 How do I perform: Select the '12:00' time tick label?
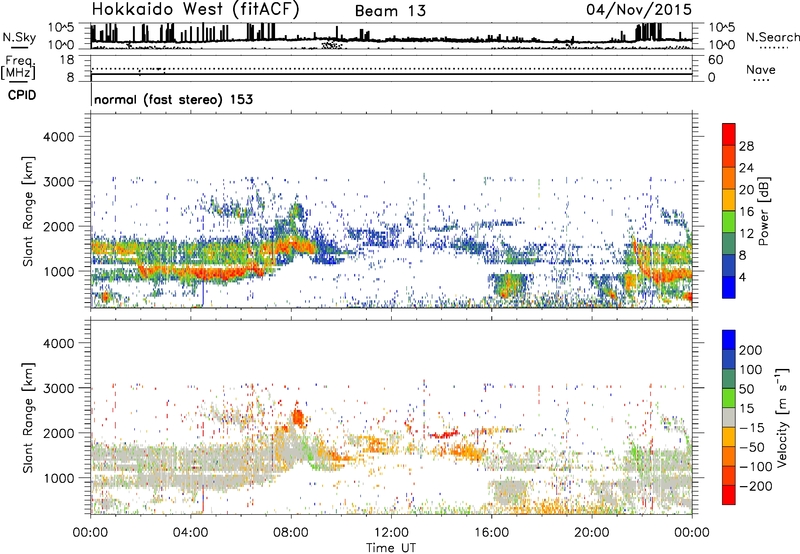point(391,533)
